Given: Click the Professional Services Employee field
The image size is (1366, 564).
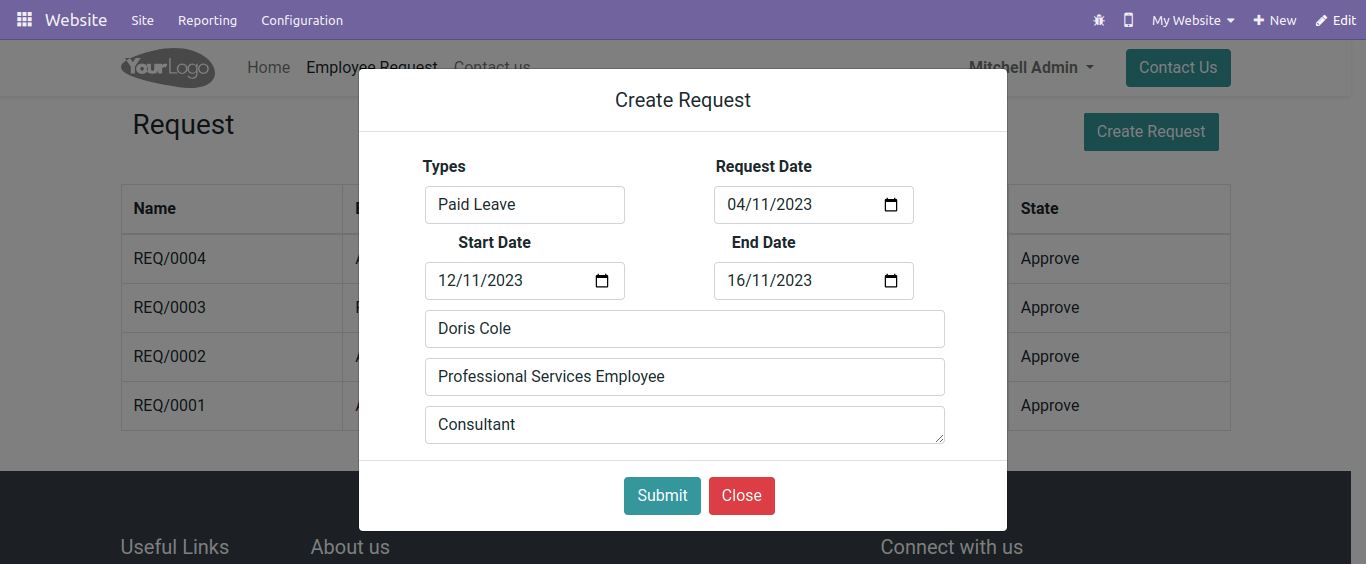Looking at the screenshot, I should (x=685, y=377).
